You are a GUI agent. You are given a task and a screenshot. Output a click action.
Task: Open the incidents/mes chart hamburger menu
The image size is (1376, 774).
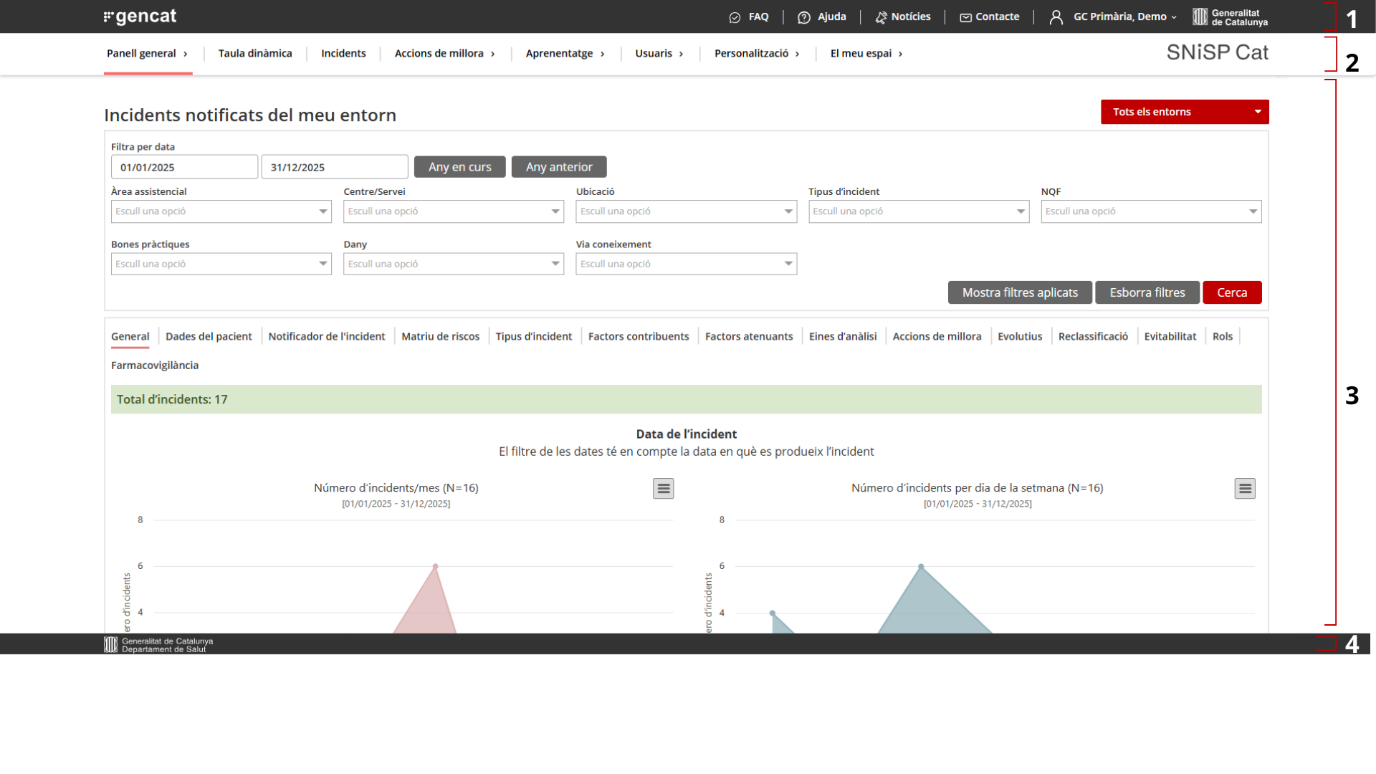(x=664, y=488)
